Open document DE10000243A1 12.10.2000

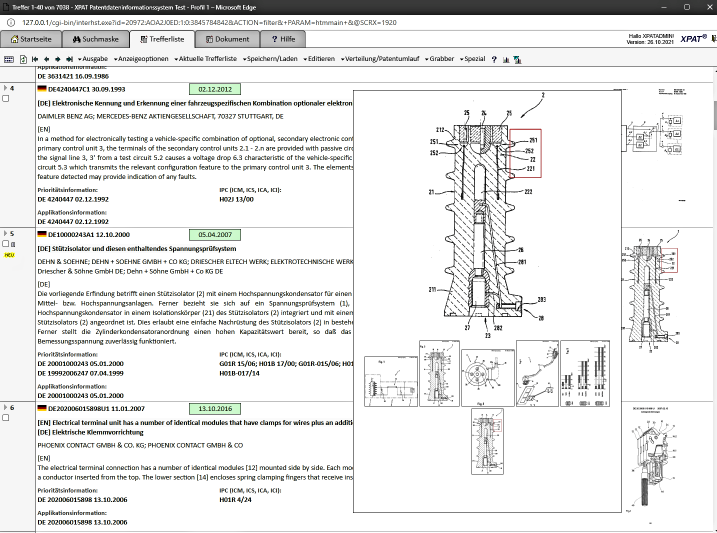tap(89, 235)
